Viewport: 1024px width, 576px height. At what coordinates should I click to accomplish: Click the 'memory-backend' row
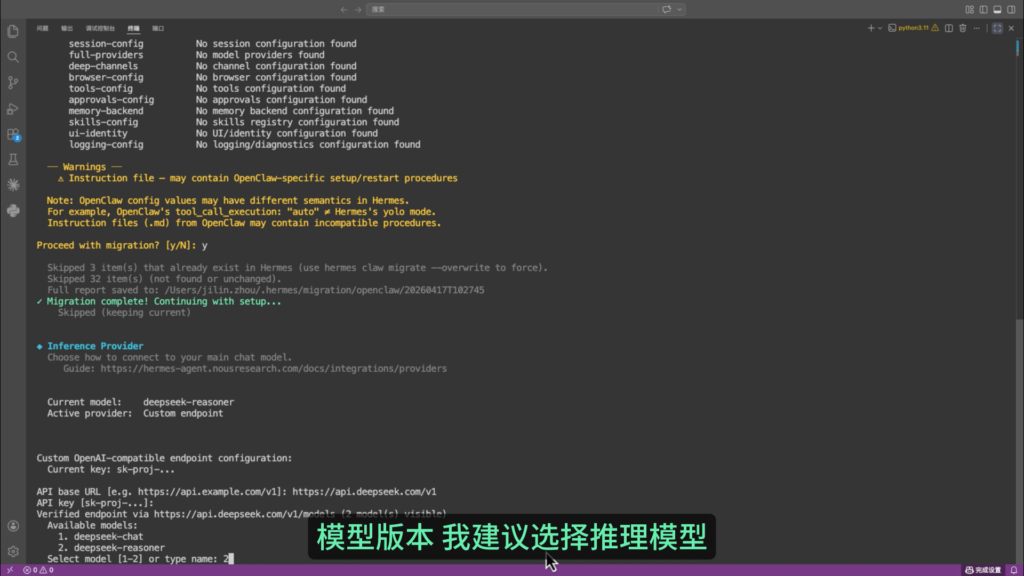(x=231, y=111)
